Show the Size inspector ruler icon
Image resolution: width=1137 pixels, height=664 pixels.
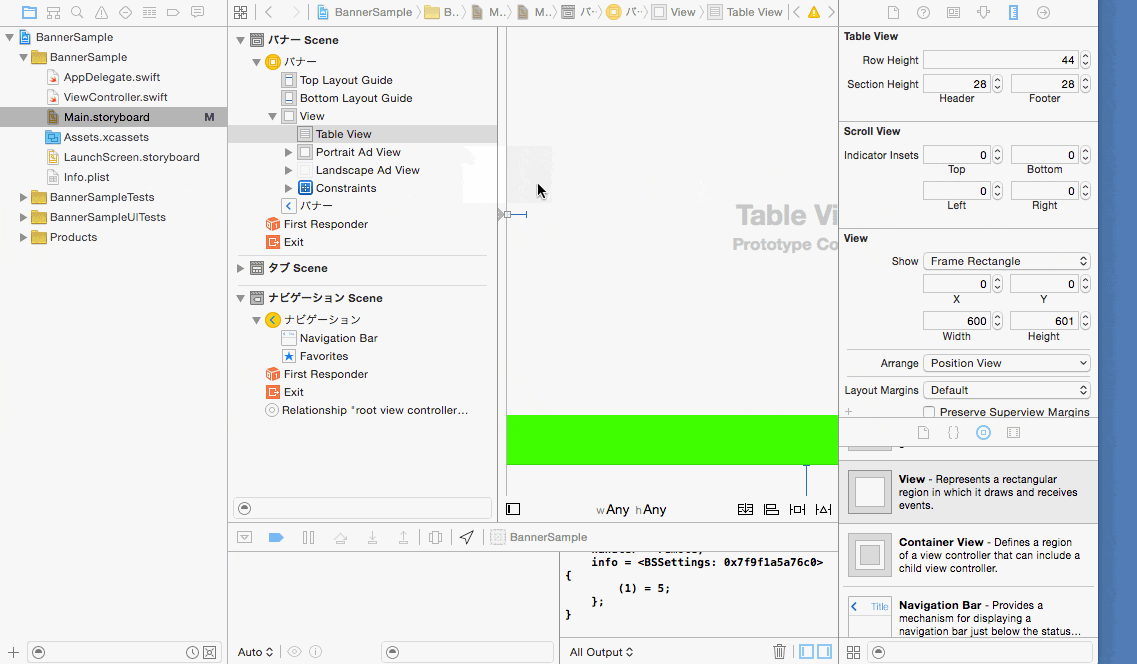(x=1014, y=12)
